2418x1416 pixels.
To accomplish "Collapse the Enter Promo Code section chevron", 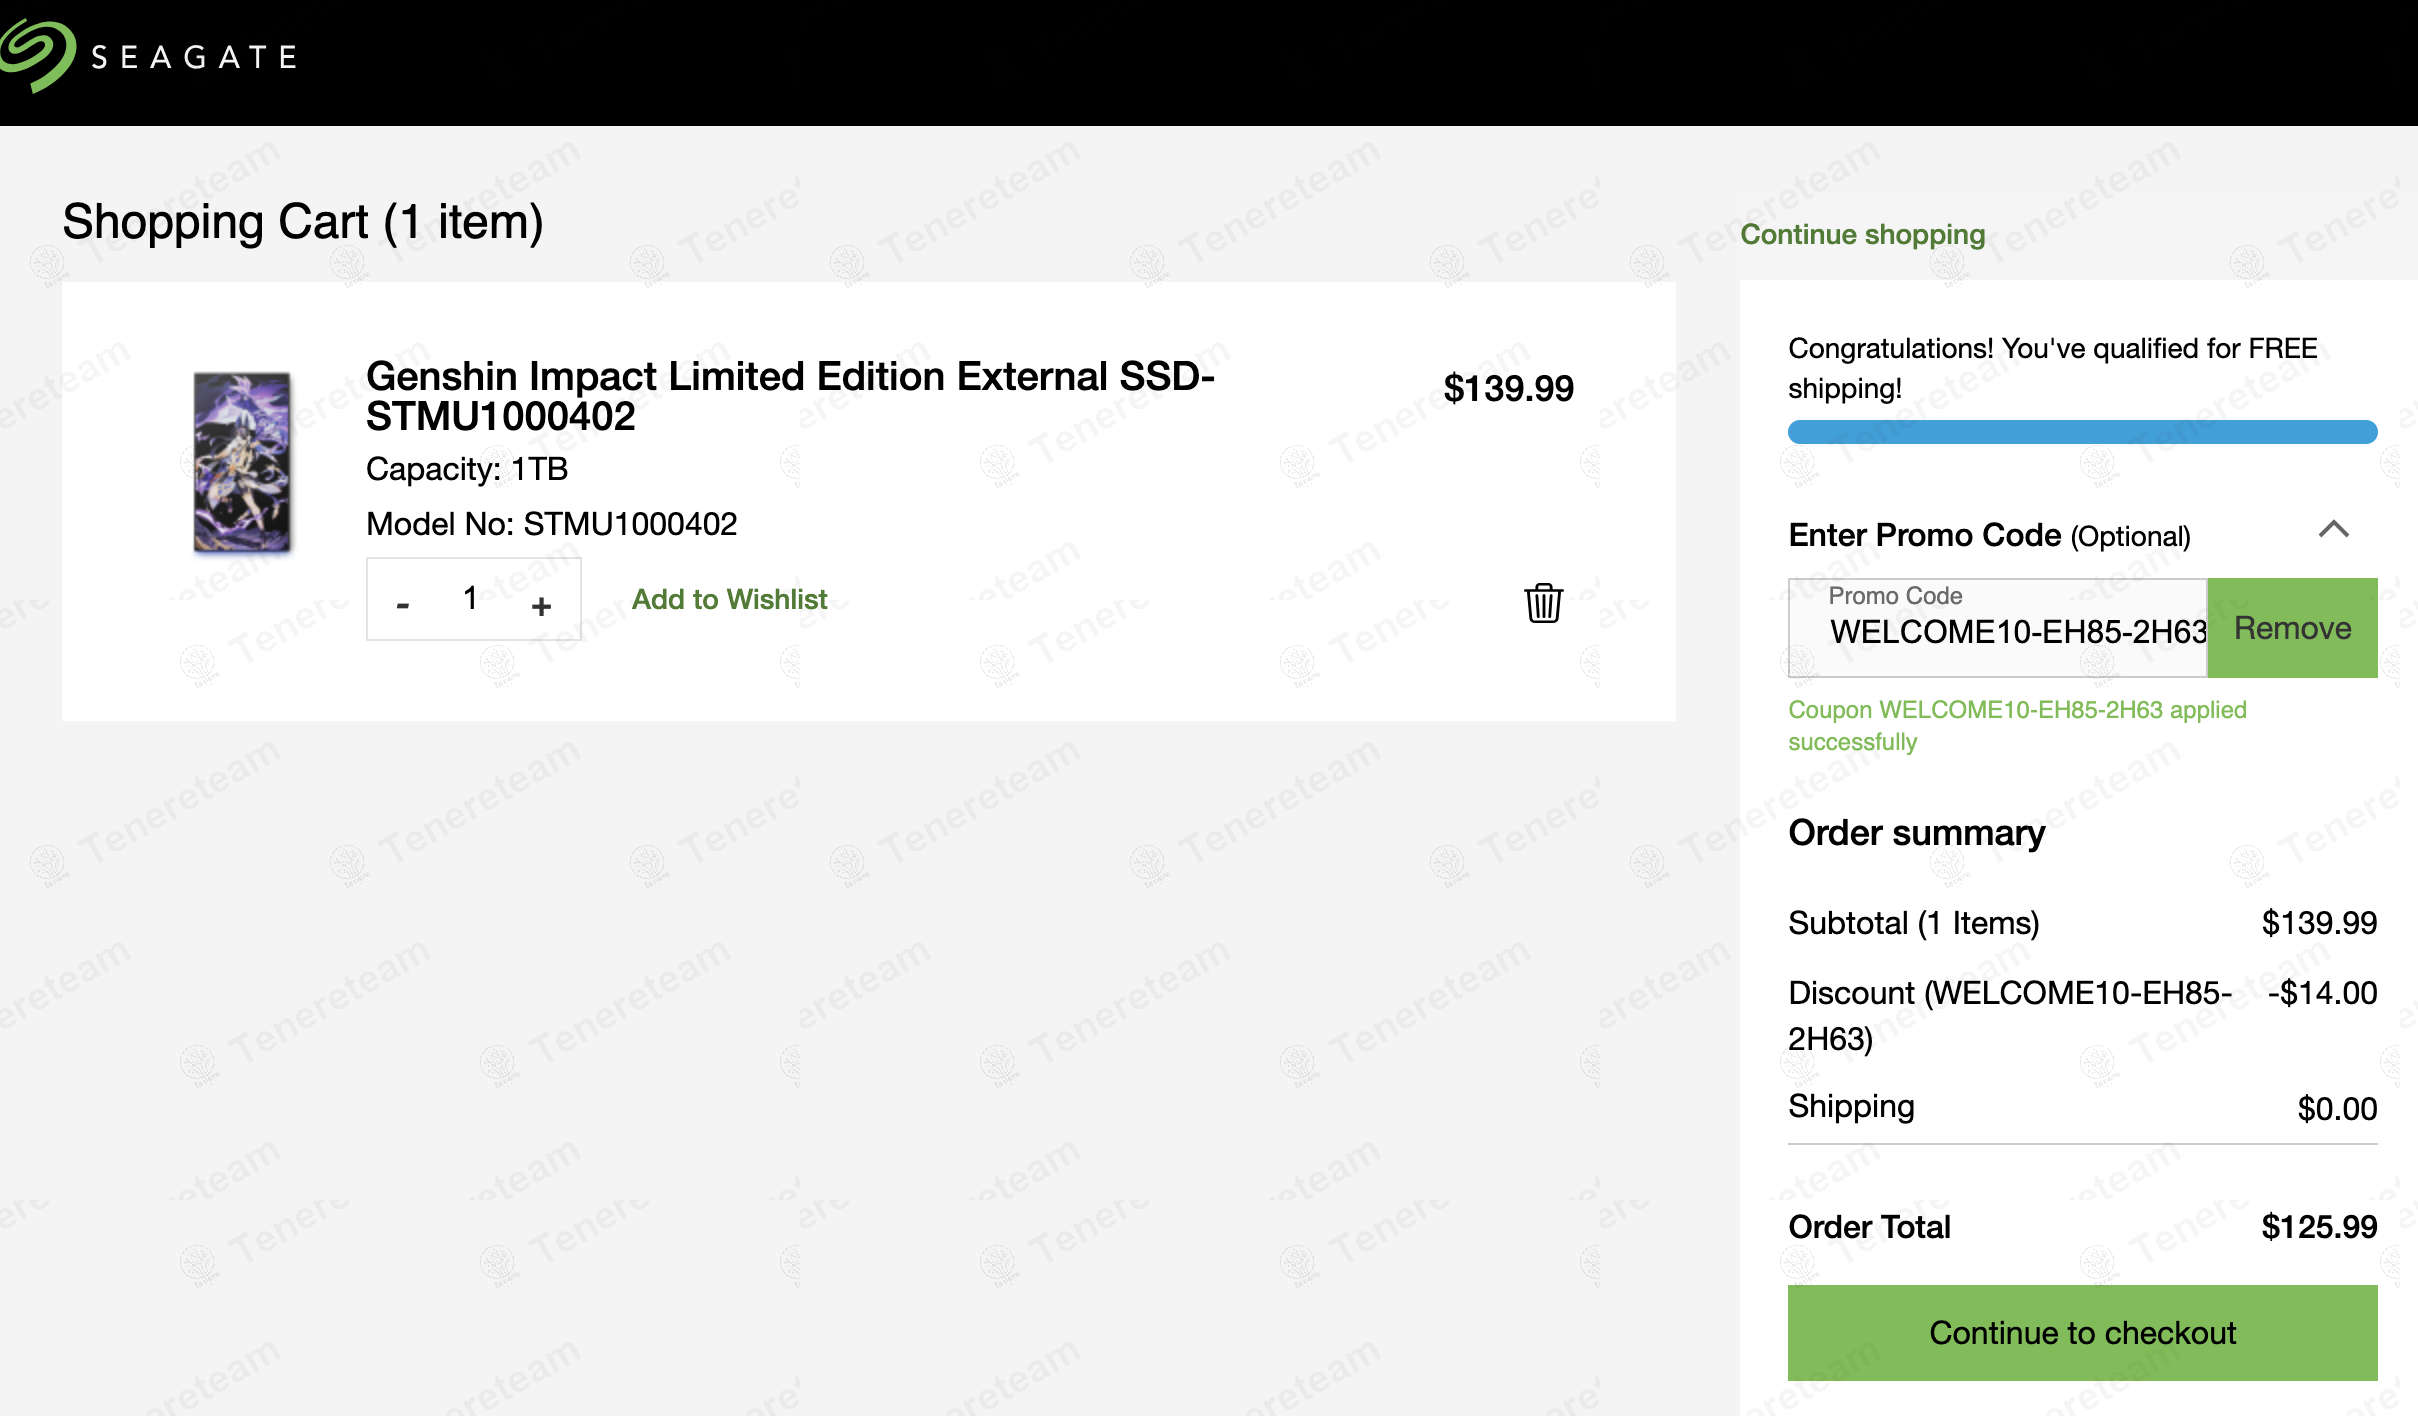I will click(x=2333, y=530).
